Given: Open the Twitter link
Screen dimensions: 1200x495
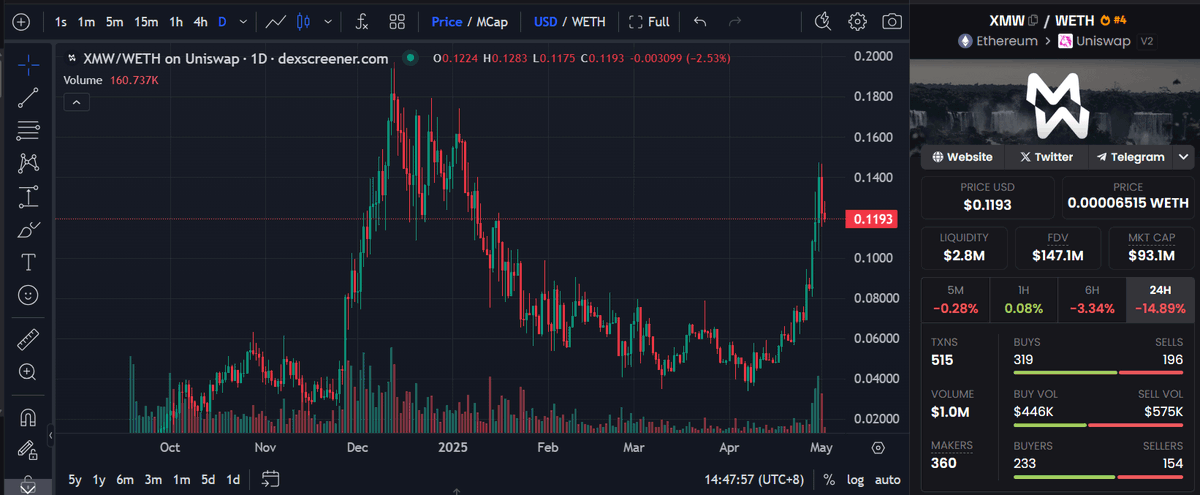Looking at the screenshot, I should [x=1046, y=157].
